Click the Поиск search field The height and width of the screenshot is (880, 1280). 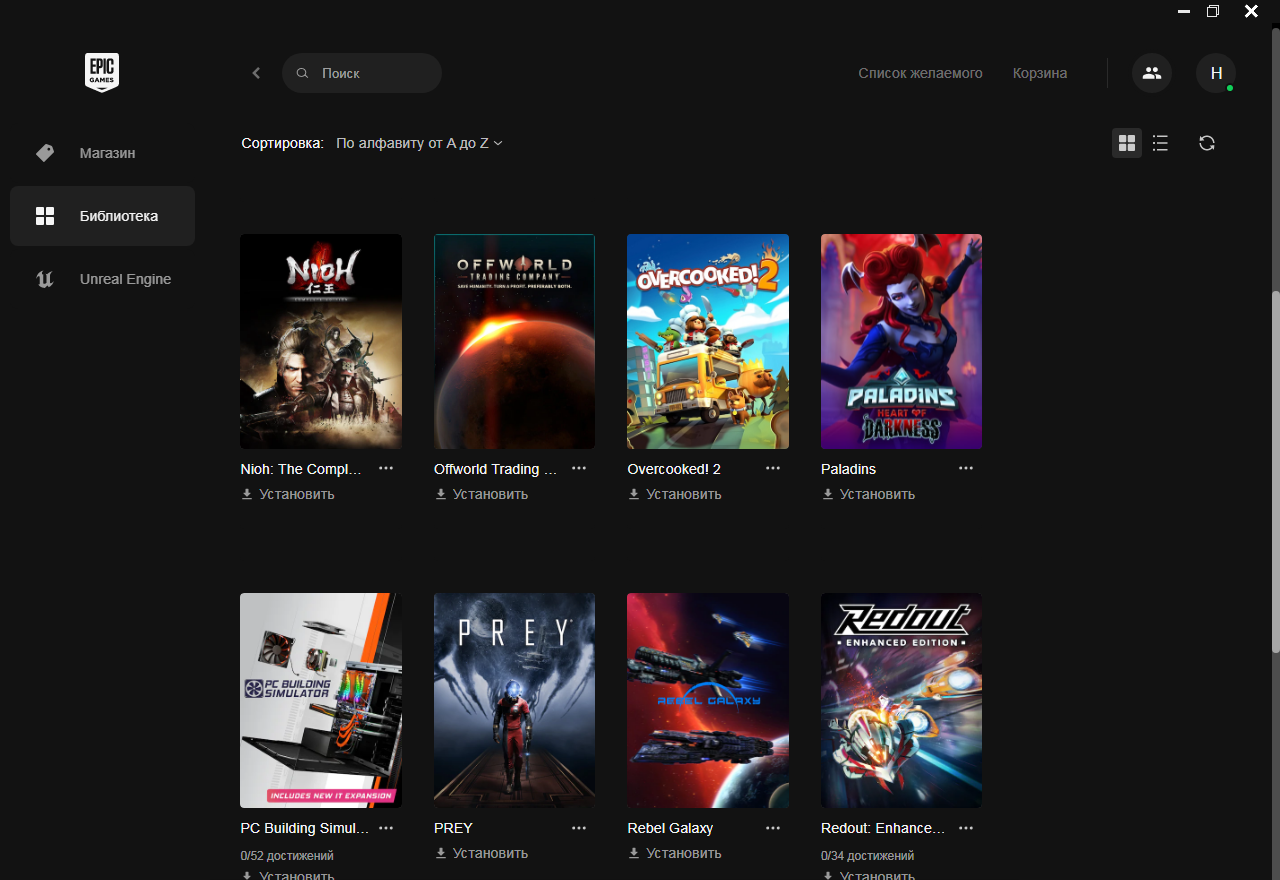tap(362, 73)
